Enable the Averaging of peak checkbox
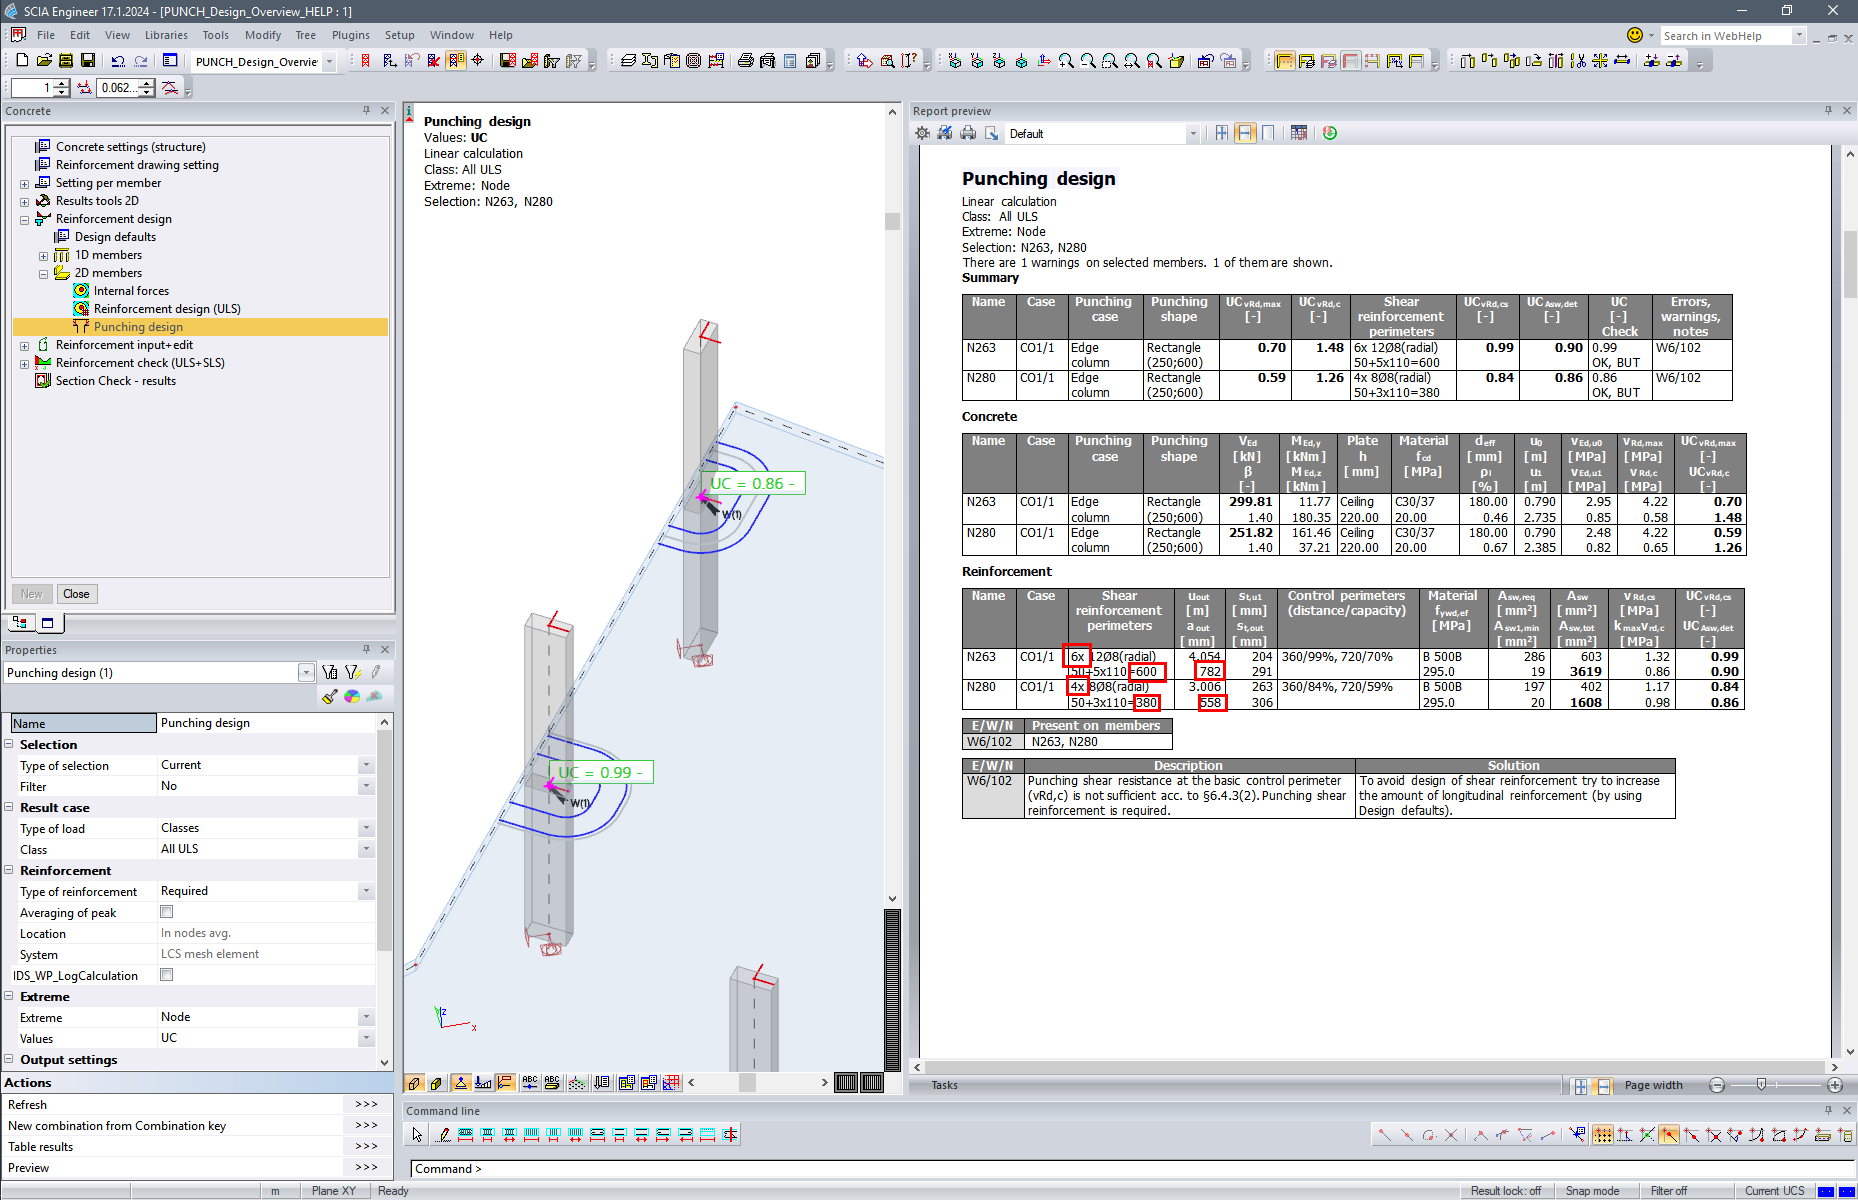 (167, 912)
